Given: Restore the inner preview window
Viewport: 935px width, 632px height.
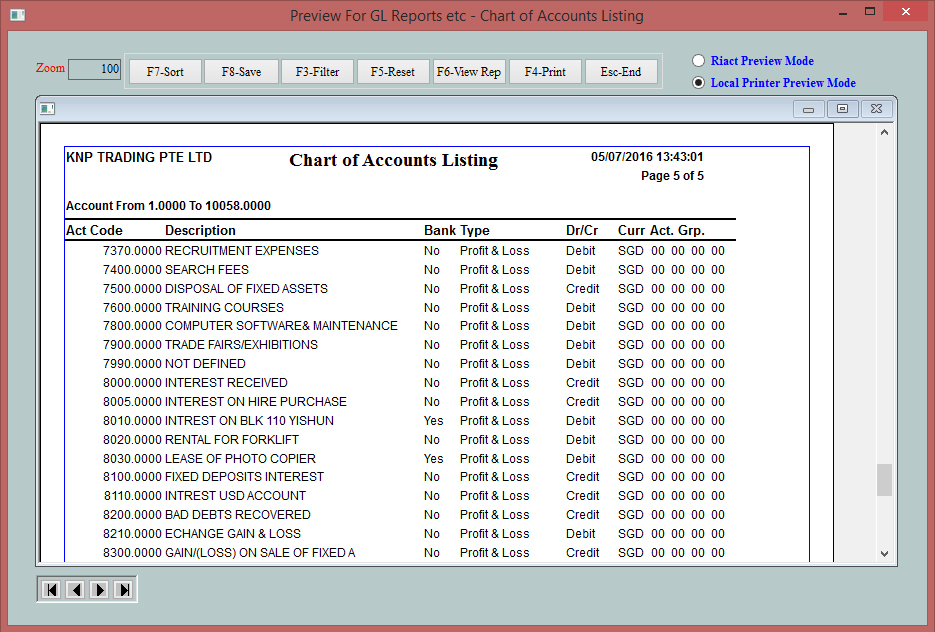Looking at the screenshot, I should point(842,109).
